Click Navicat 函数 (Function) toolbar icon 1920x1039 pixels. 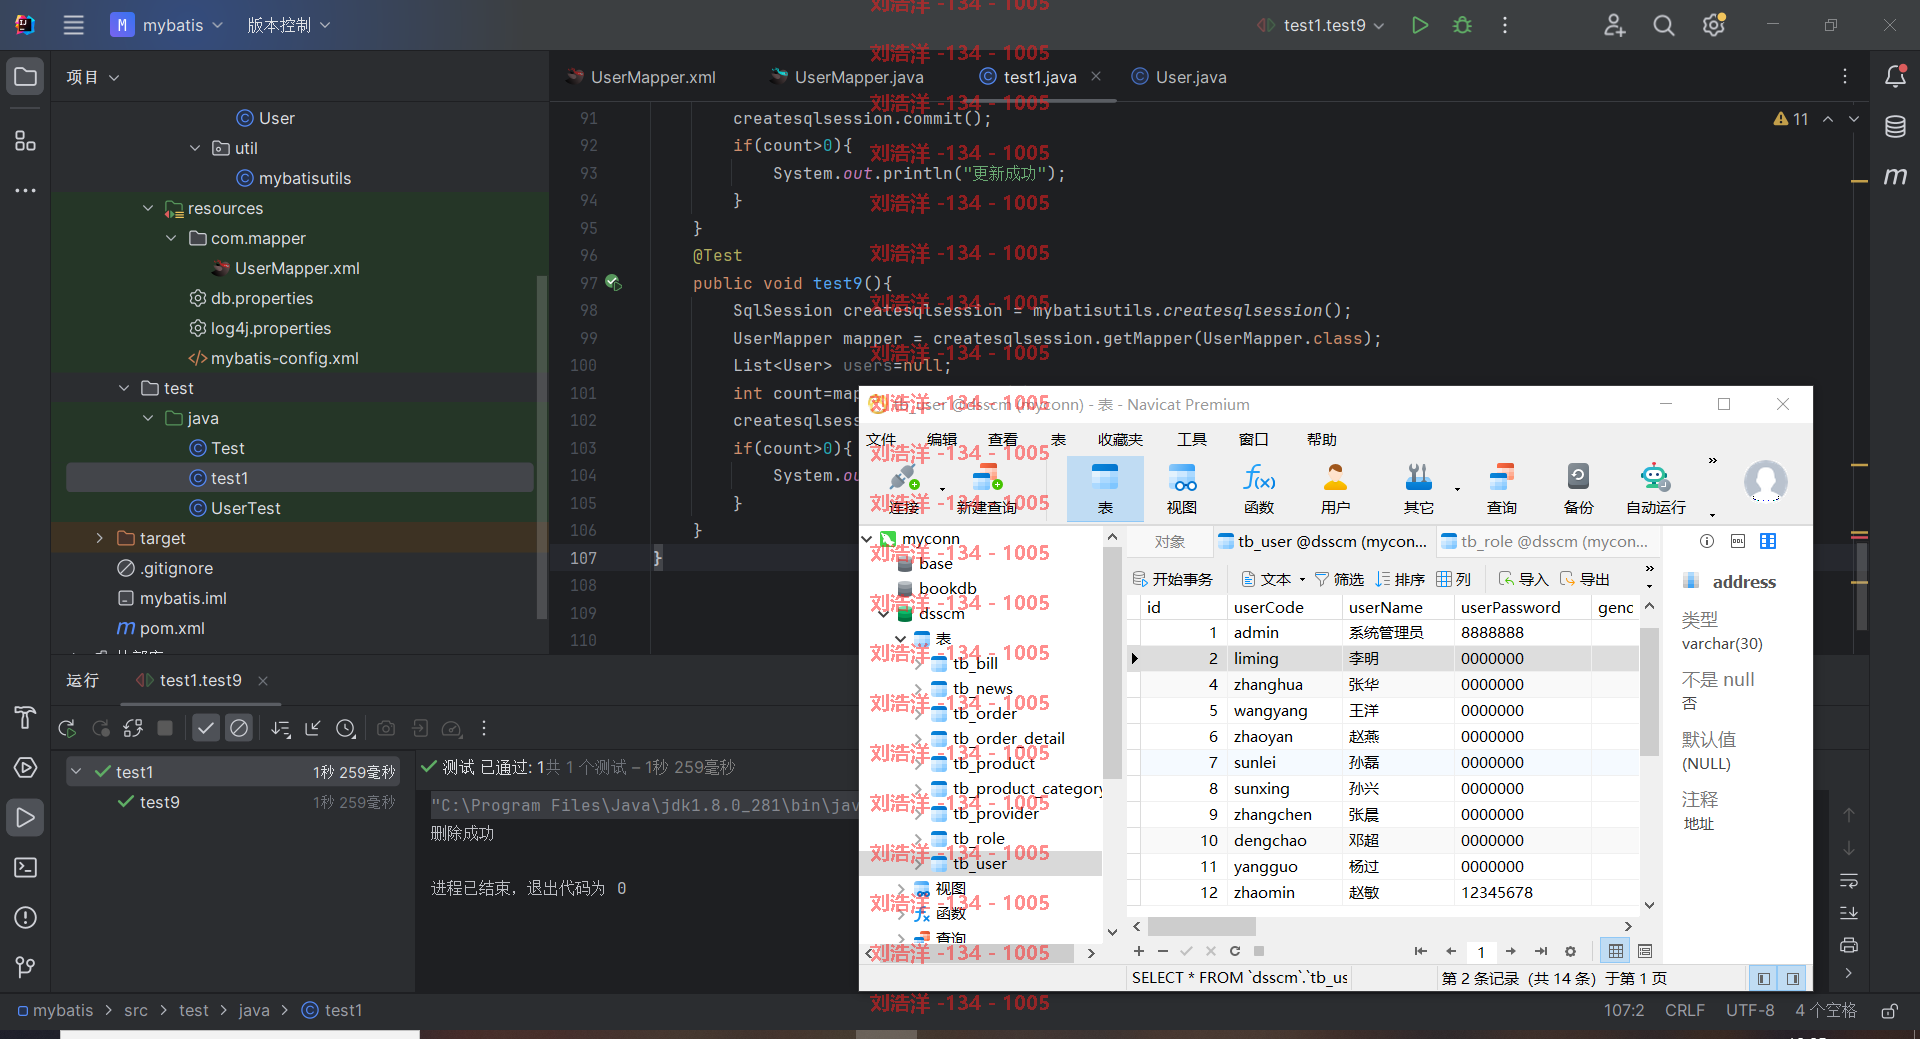tap(1259, 489)
